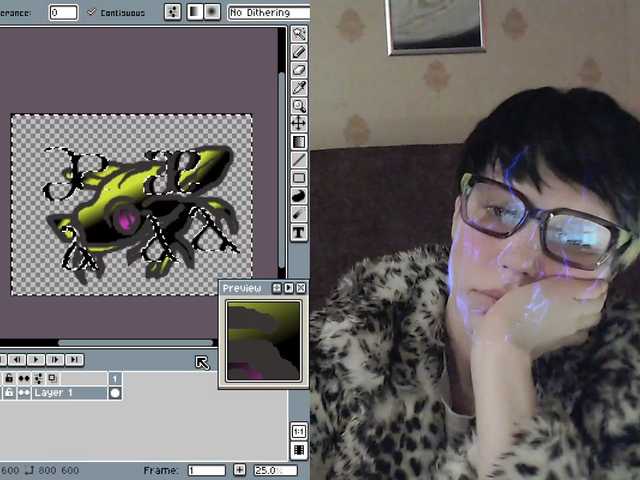
Task: Open the No Dithering dropdown
Action: (268, 12)
